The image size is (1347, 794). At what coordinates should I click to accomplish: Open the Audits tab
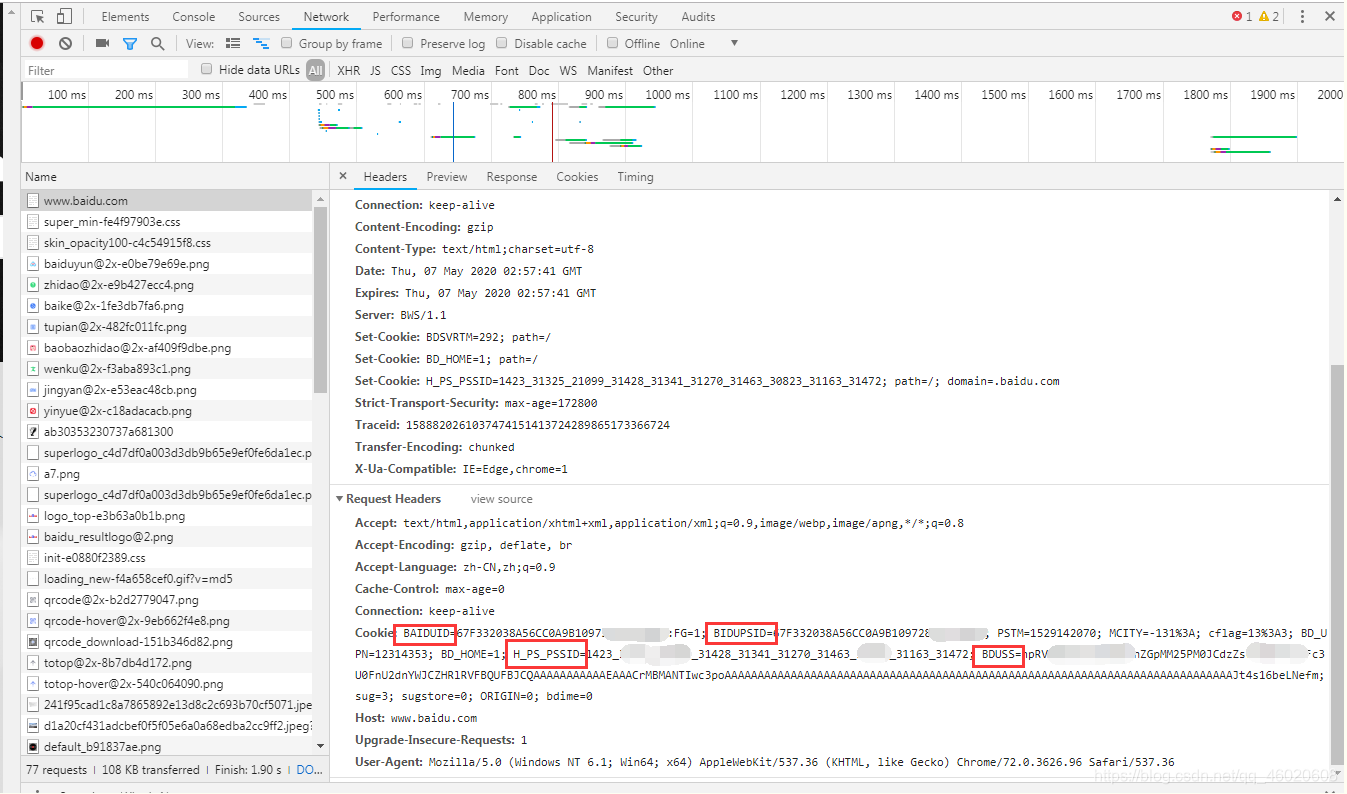pos(698,17)
